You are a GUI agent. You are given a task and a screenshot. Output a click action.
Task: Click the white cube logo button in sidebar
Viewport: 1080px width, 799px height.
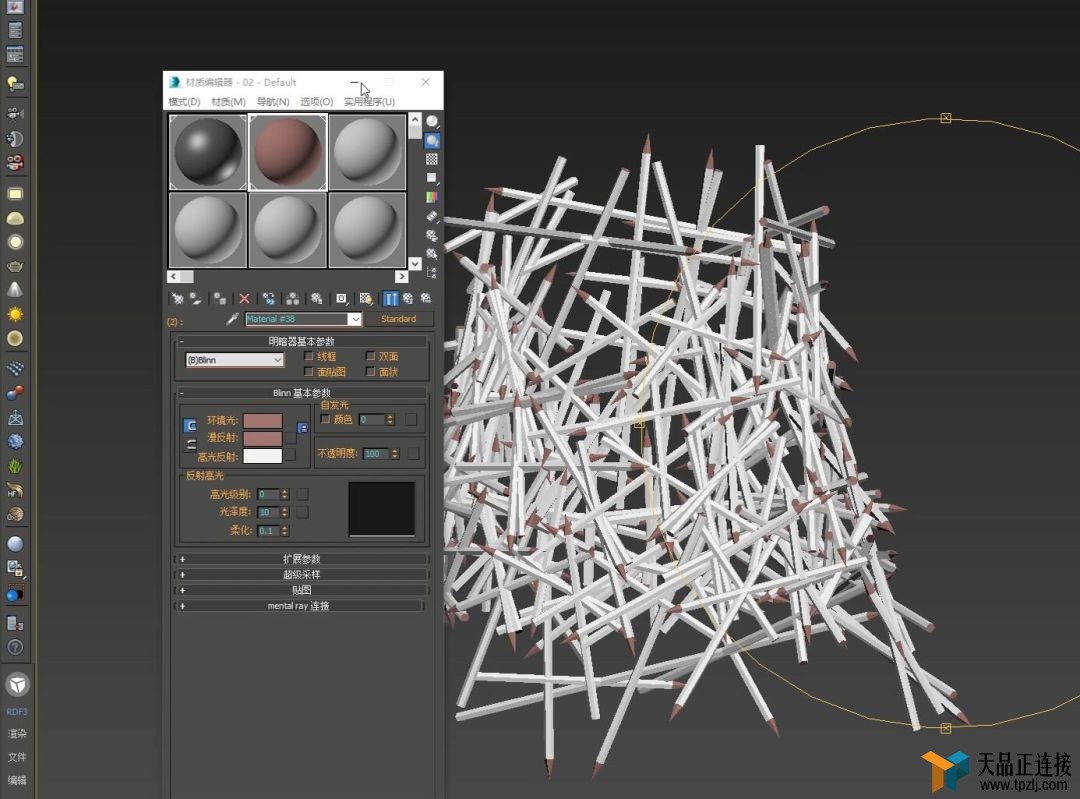(x=18, y=684)
